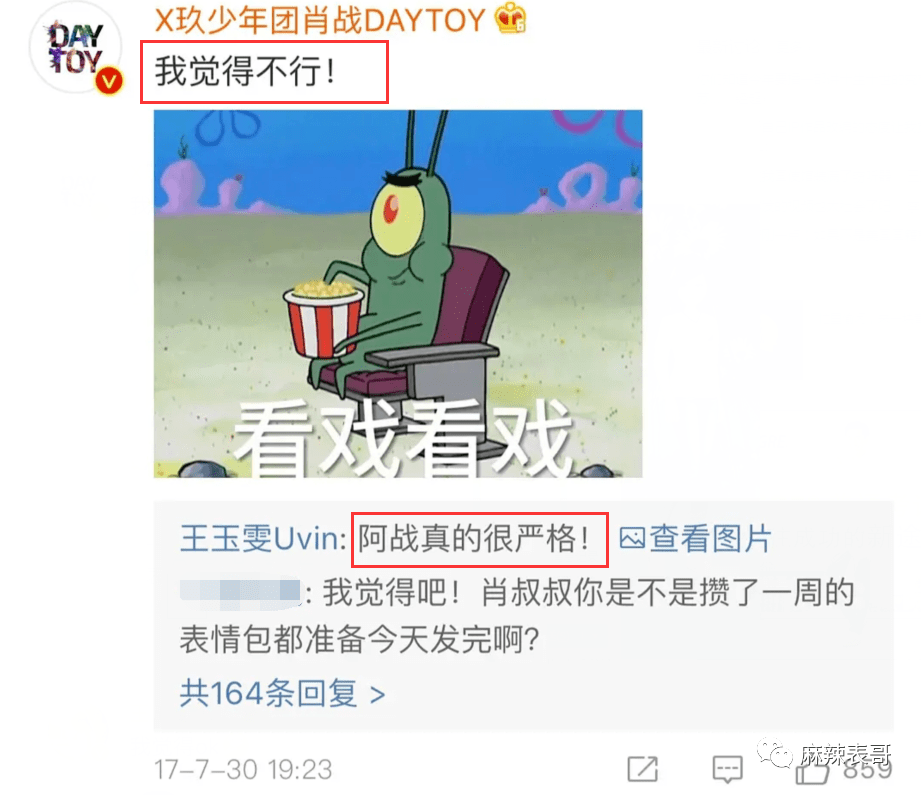This screenshot has height=795, width=921.
Task: View the attached image via 查看图片
Action: [x=695, y=538]
